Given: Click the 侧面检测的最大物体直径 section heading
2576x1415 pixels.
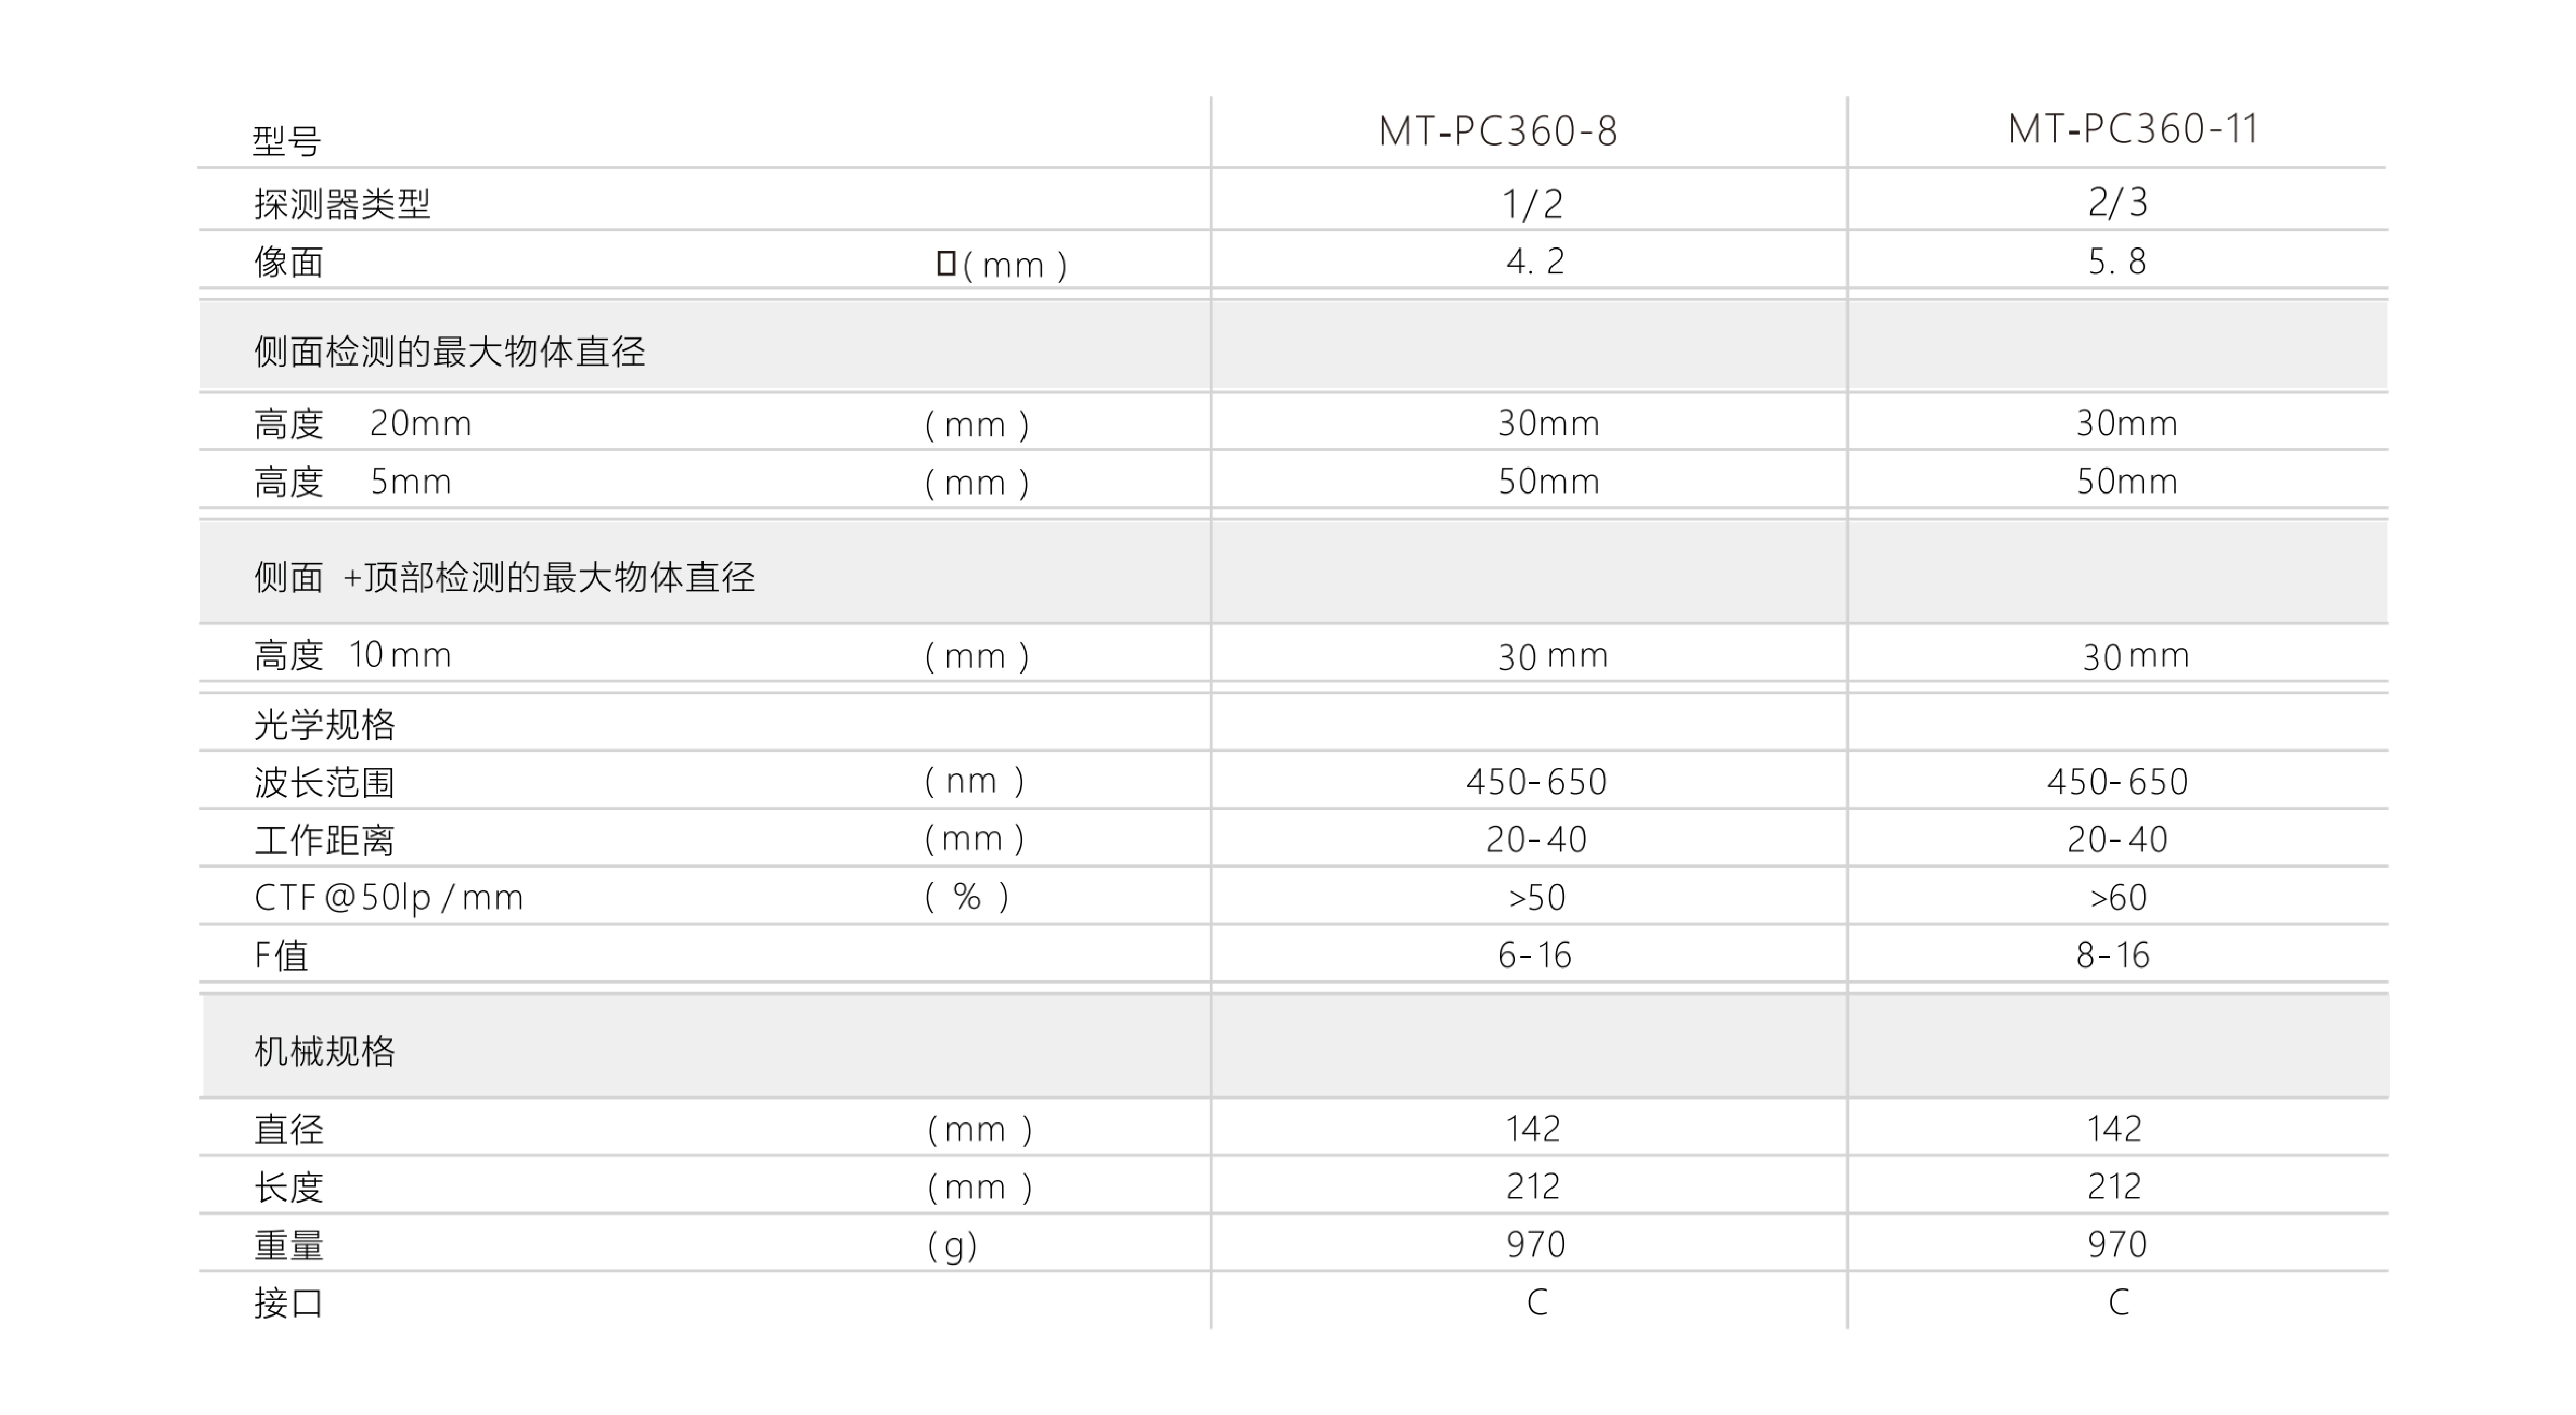Looking at the screenshot, I should (x=449, y=352).
